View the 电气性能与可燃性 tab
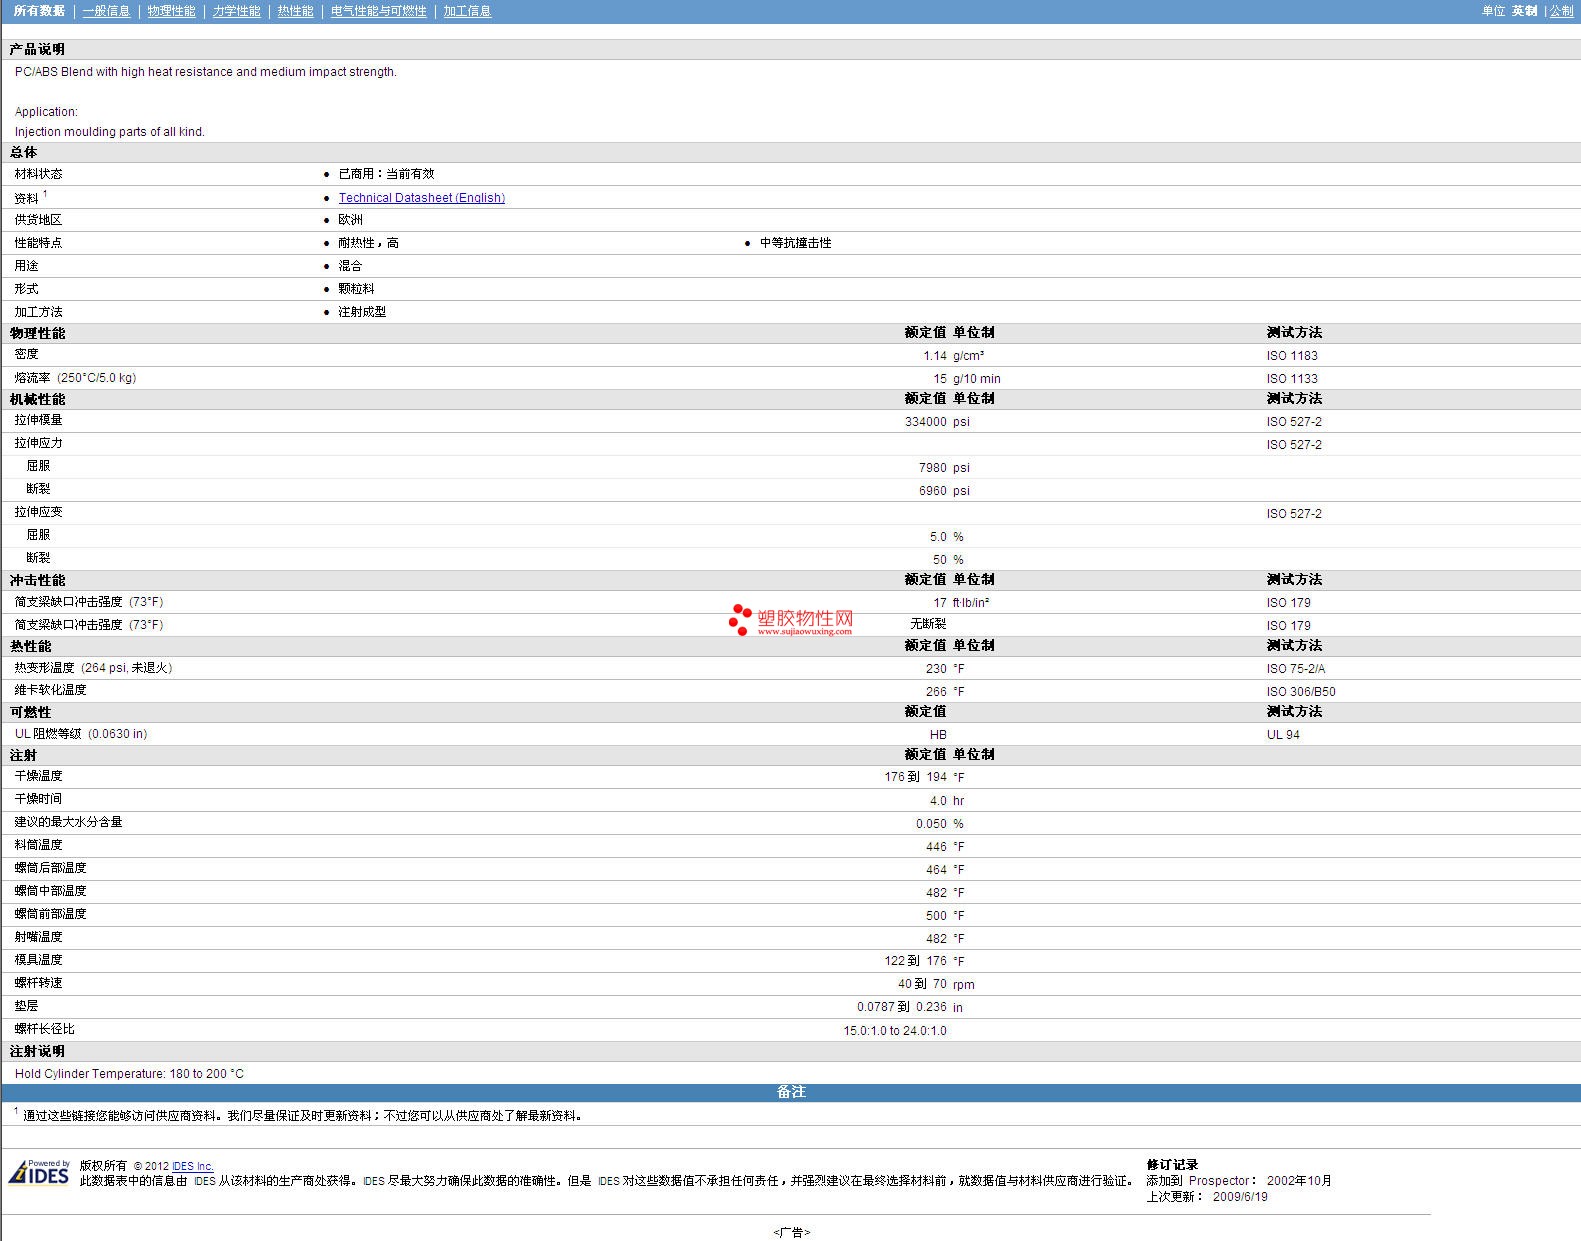Image resolution: width=1581 pixels, height=1241 pixels. [x=378, y=11]
